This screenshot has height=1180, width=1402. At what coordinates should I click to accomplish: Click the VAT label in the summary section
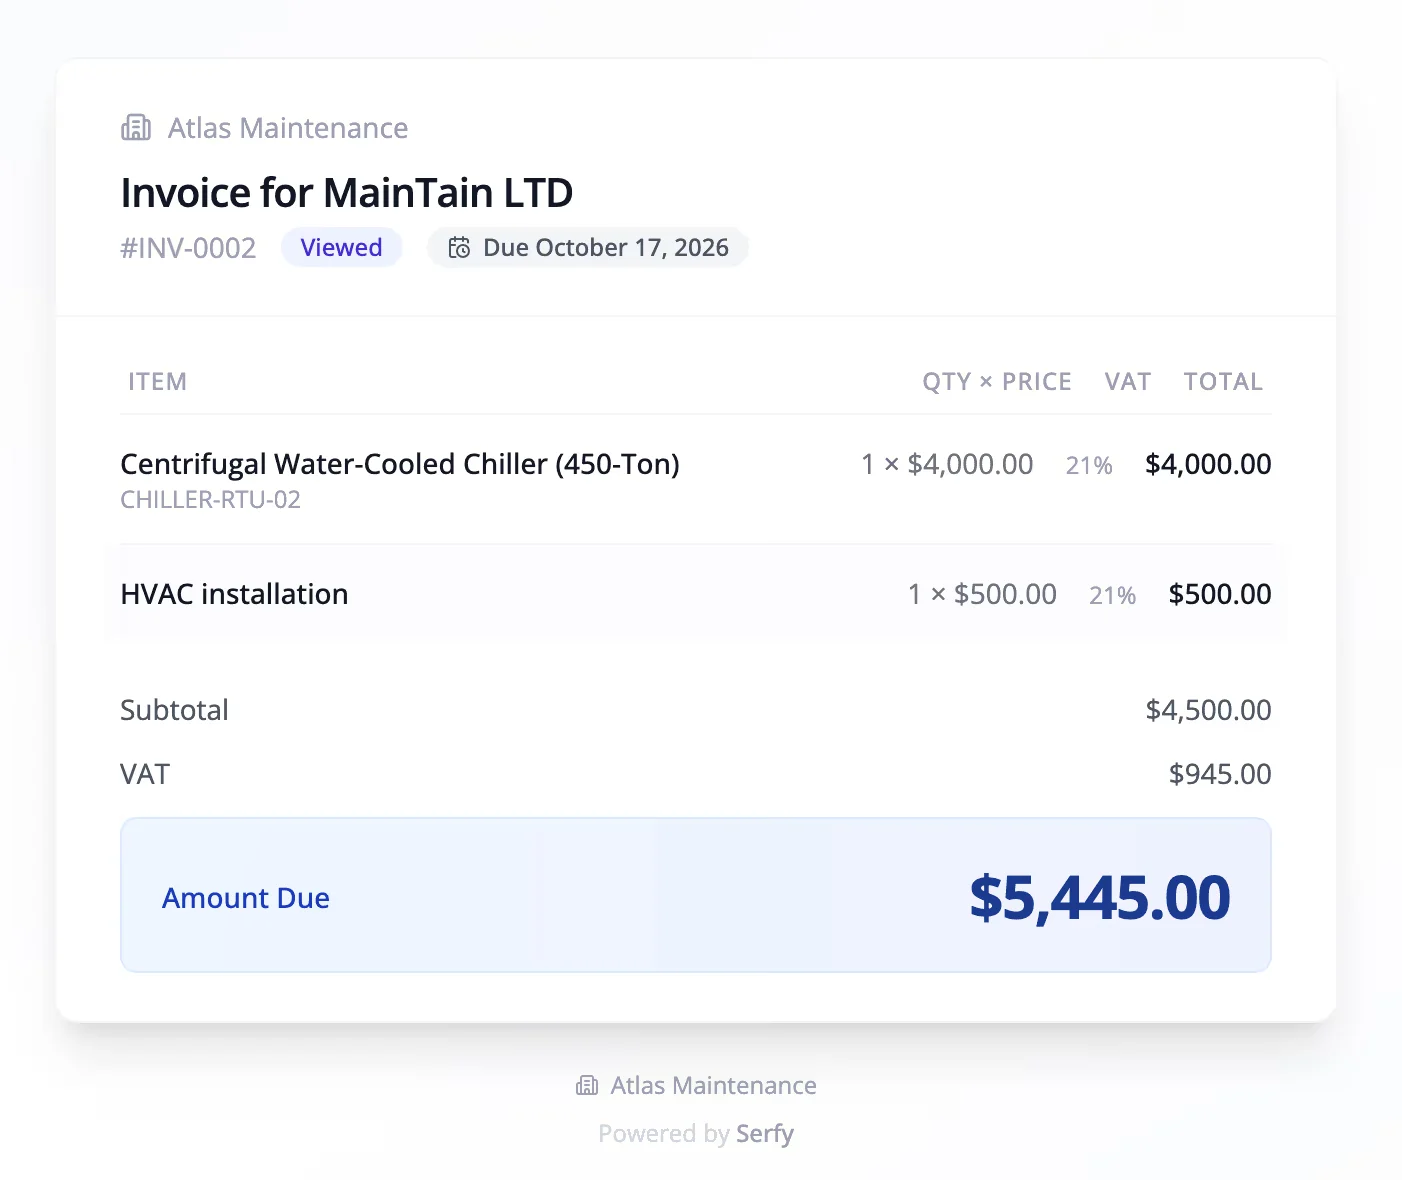coord(145,774)
